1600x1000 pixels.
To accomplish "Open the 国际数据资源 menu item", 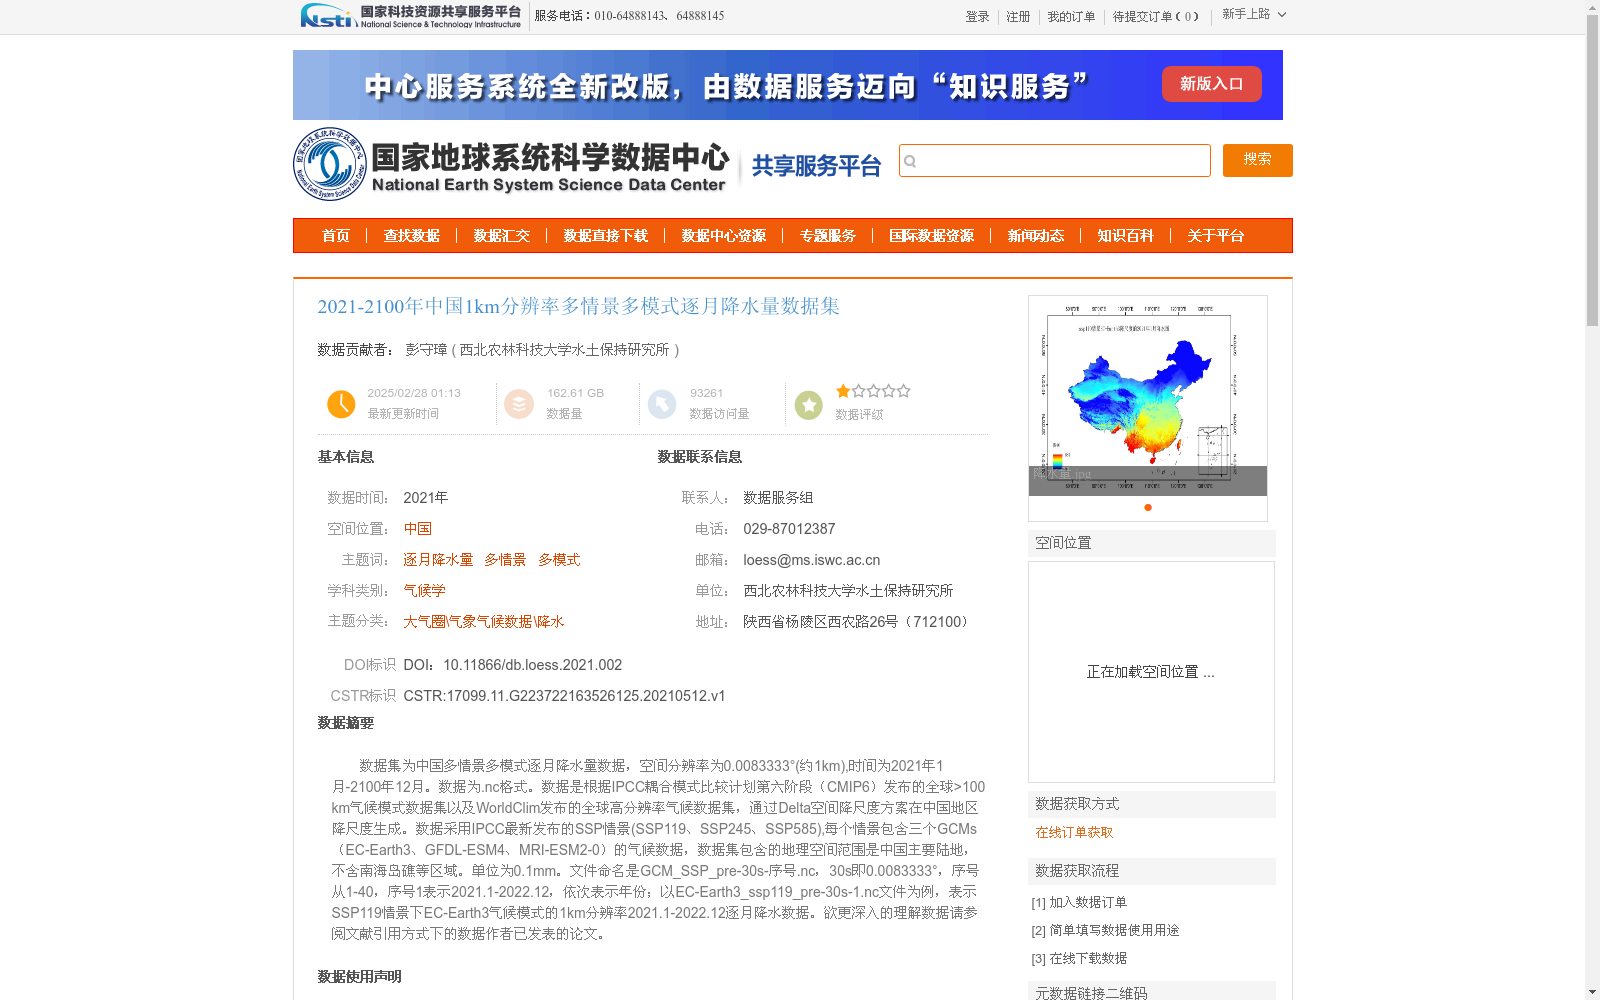I will click(932, 236).
